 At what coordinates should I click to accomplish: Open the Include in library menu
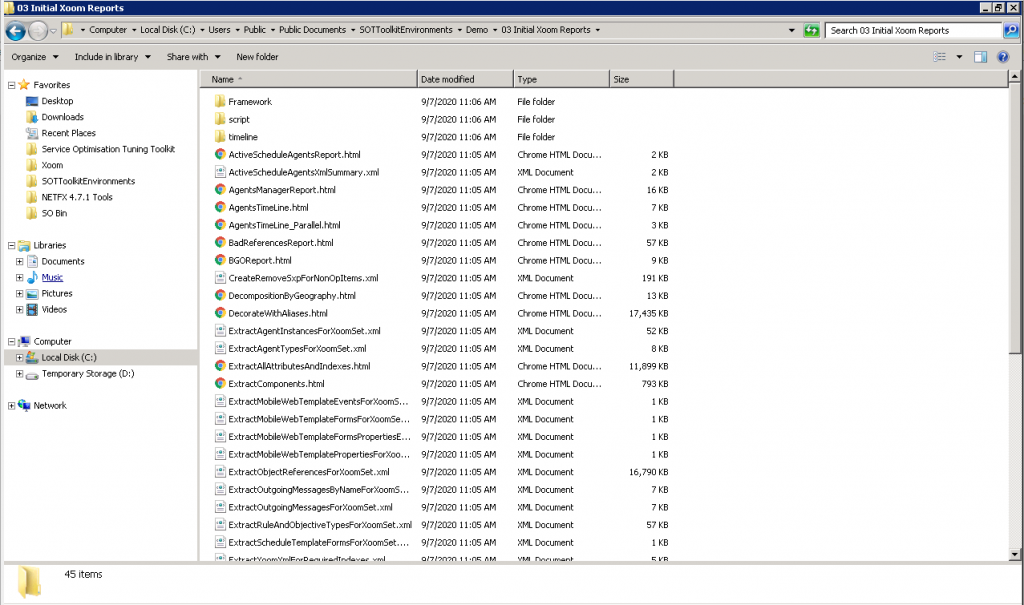point(112,57)
